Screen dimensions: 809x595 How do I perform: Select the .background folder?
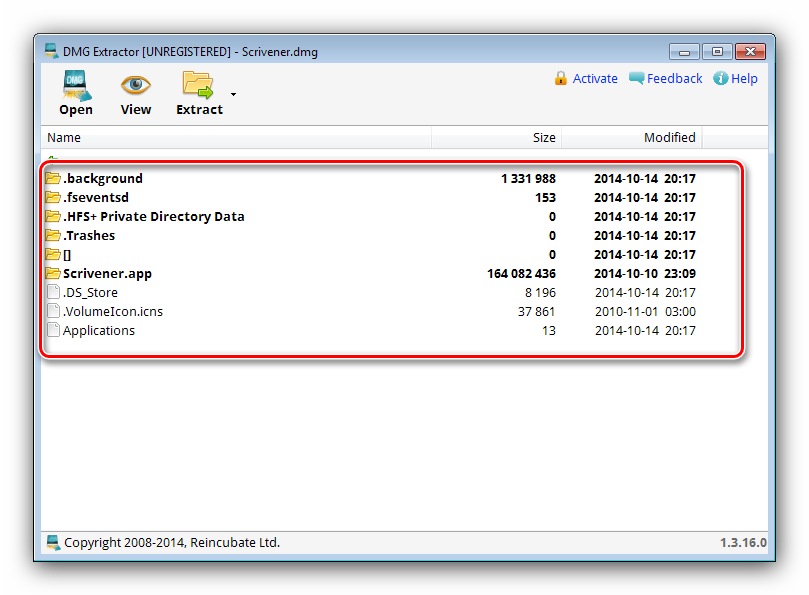(102, 178)
